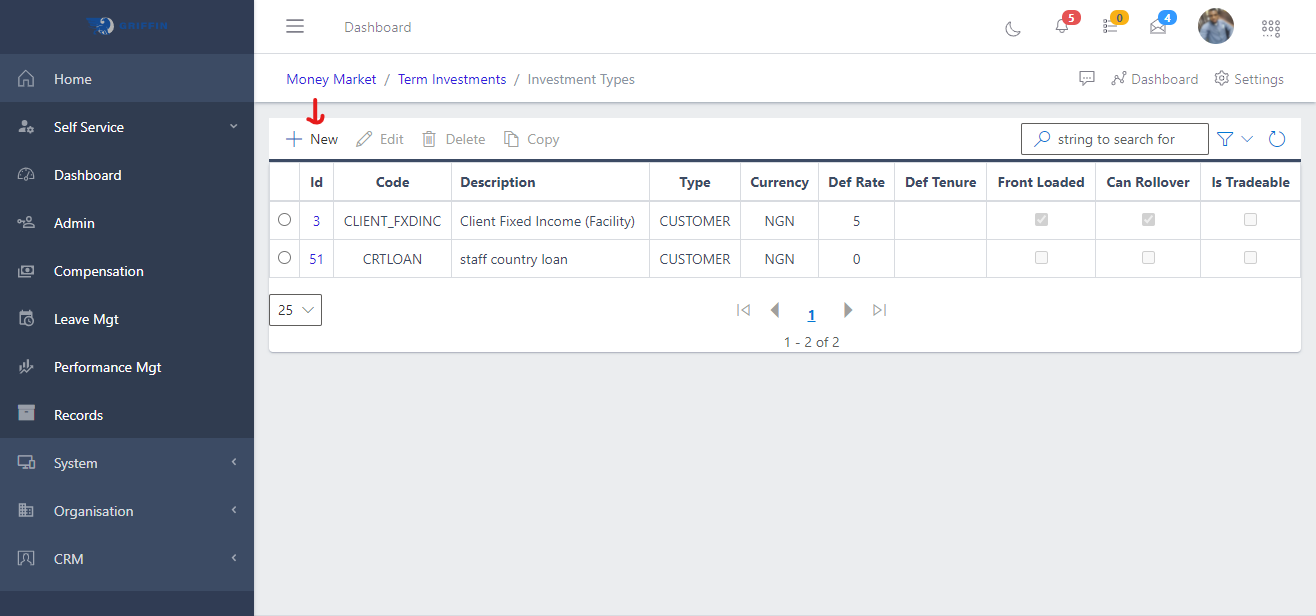1316x616 pixels.
Task: Select the radio button for CLIENT_FXDINC row
Action: [x=284, y=219]
